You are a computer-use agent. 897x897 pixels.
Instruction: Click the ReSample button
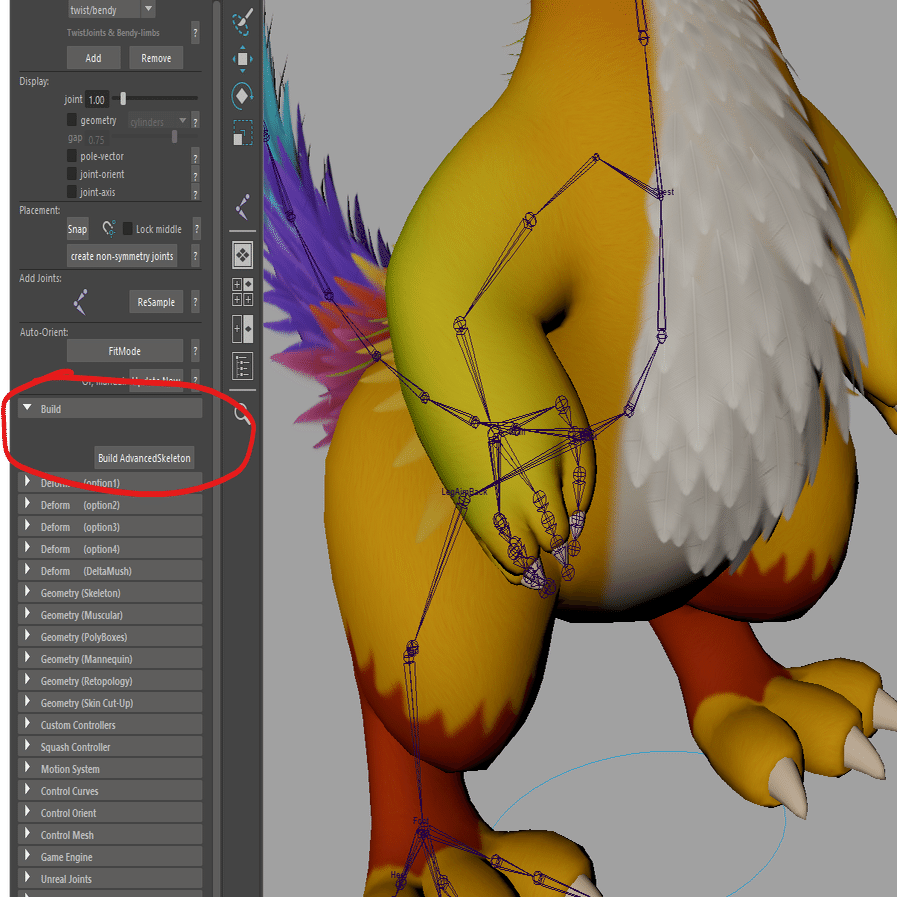(x=156, y=301)
